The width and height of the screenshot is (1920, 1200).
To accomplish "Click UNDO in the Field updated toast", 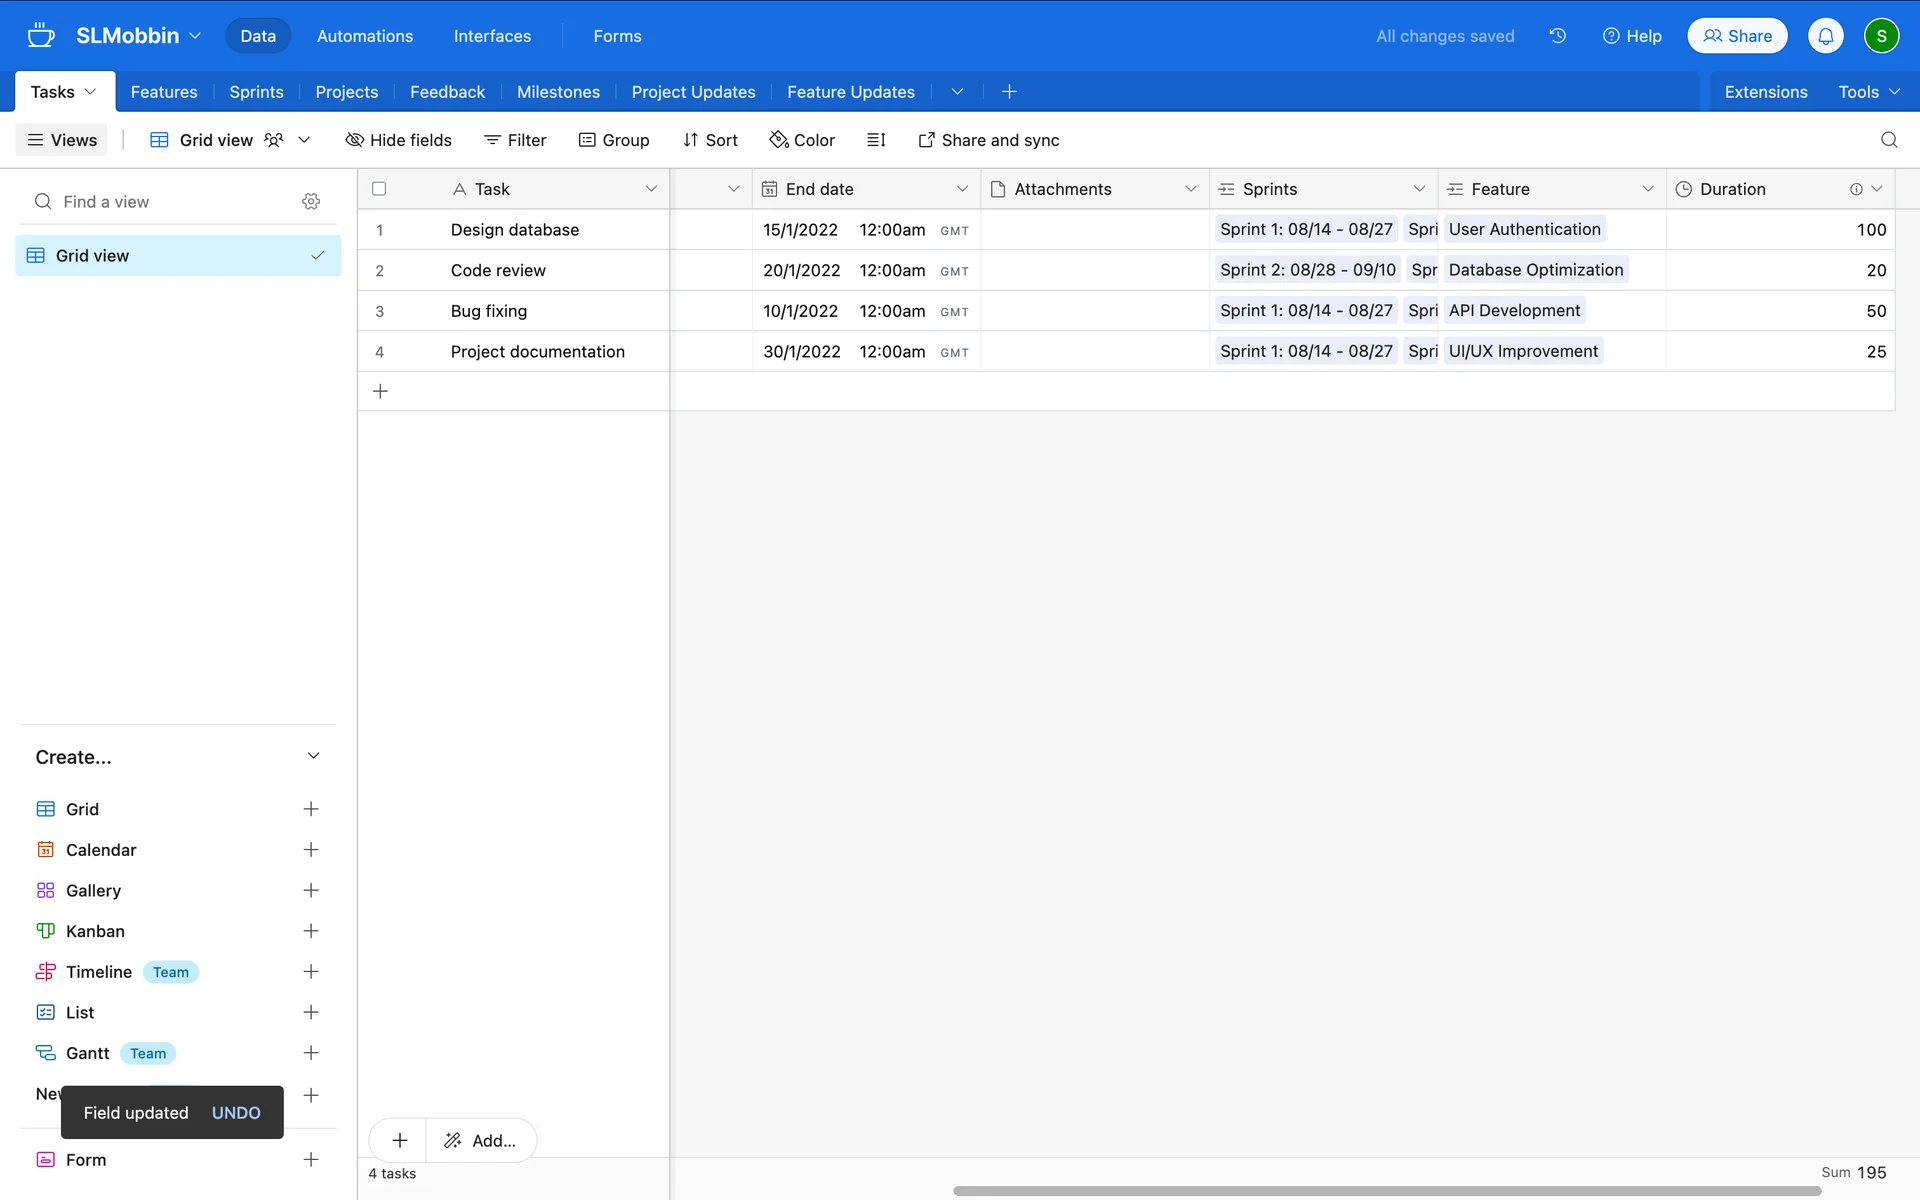I will pyautogui.click(x=236, y=1113).
